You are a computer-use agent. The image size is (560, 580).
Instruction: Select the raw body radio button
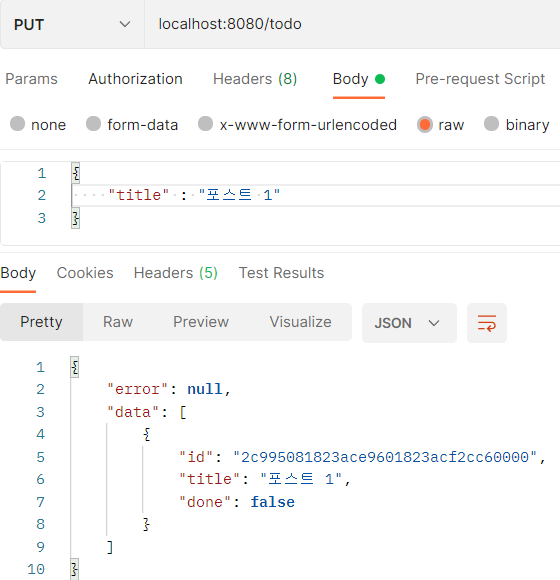(x=425, y=124)
